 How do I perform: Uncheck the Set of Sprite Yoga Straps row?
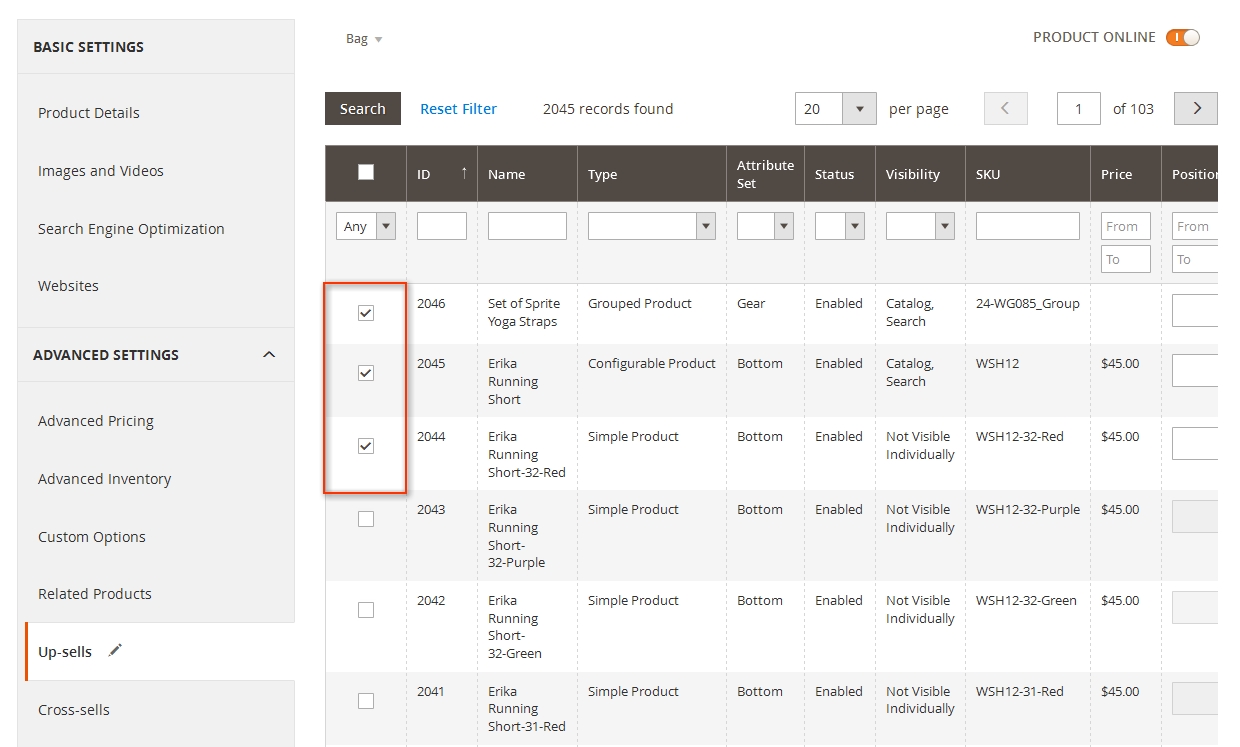click(x=365, y=312)
